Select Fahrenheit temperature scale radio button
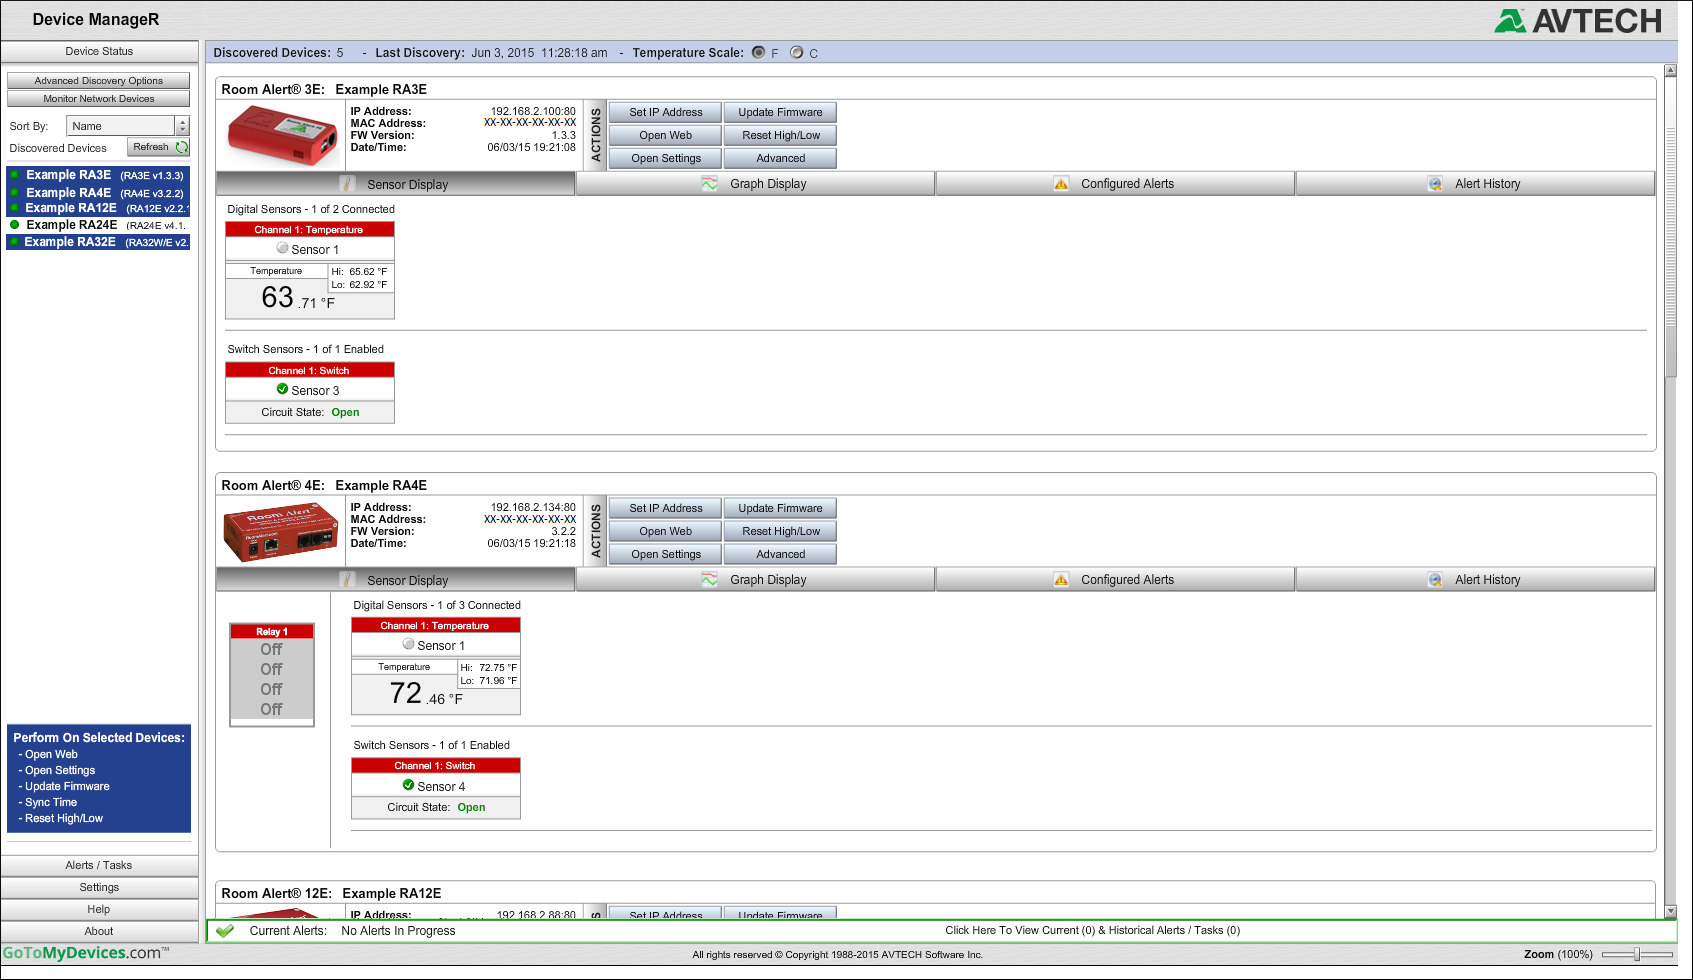Viewport: 1693px width, 980px height. click(x=758, y=53)
